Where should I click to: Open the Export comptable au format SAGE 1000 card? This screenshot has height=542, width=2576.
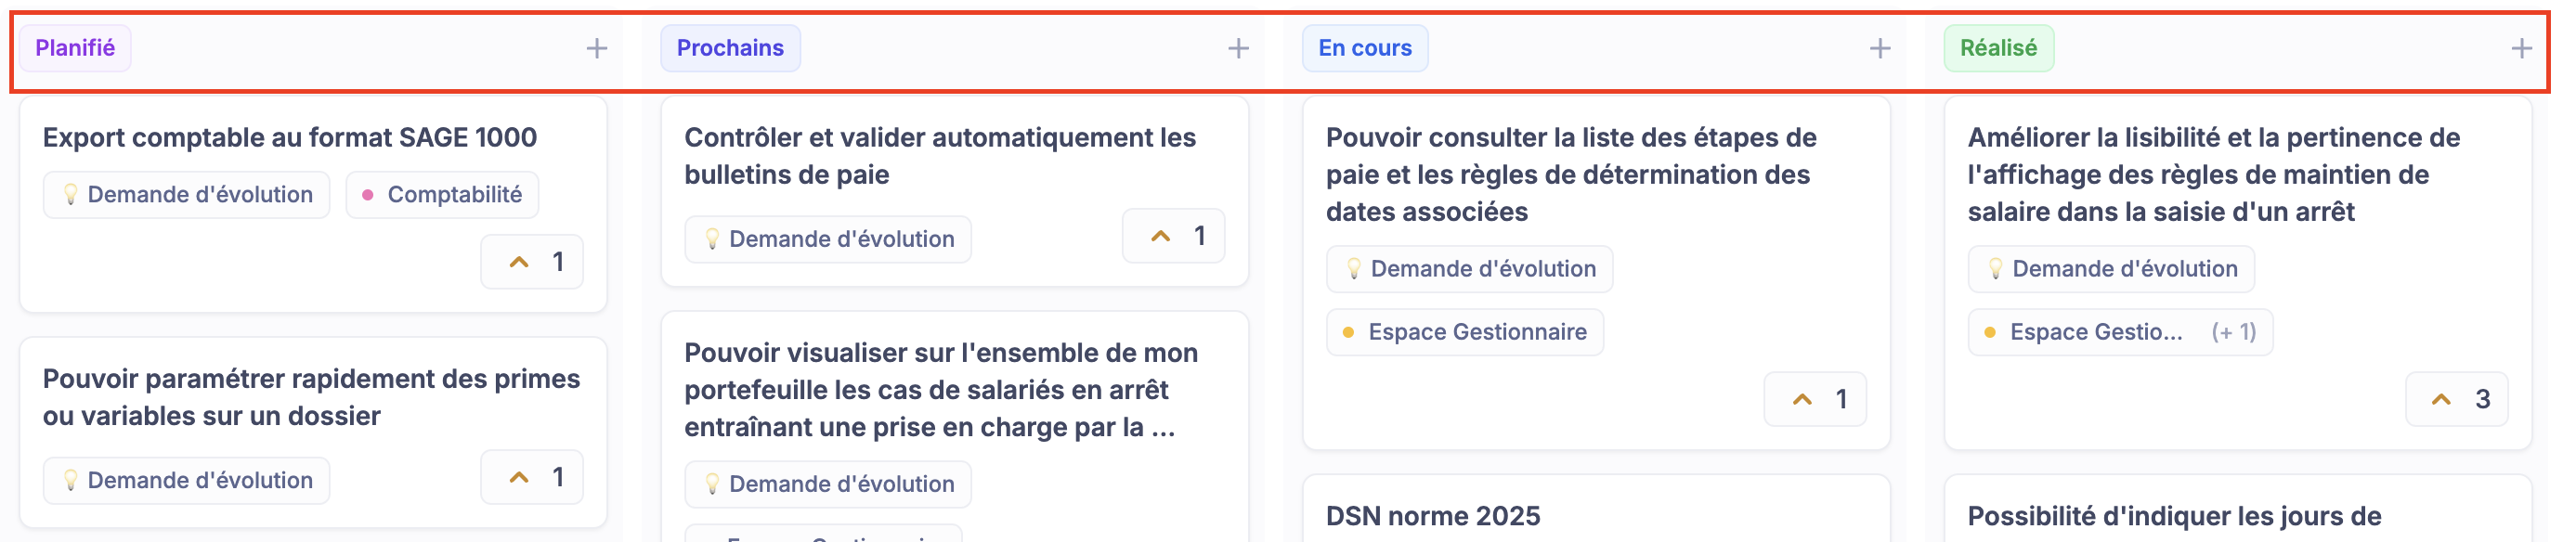coord(290,137)
